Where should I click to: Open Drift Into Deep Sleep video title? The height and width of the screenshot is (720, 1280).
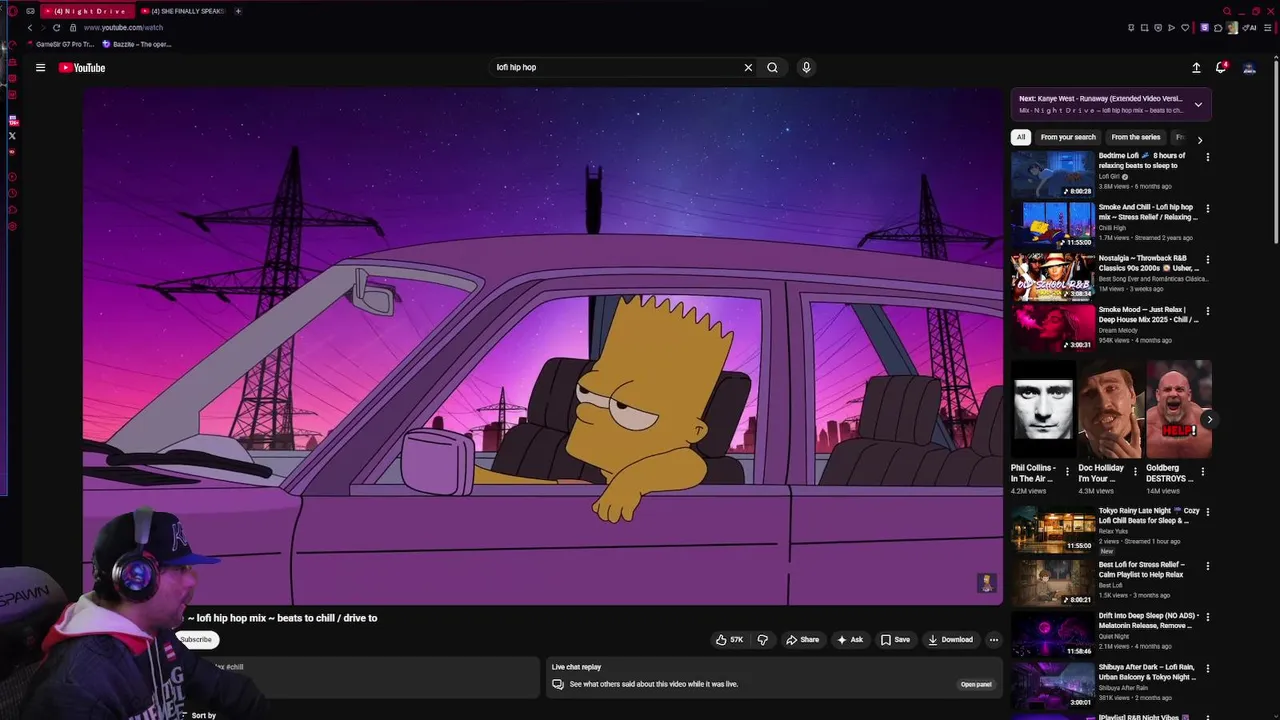(1149, 621)
